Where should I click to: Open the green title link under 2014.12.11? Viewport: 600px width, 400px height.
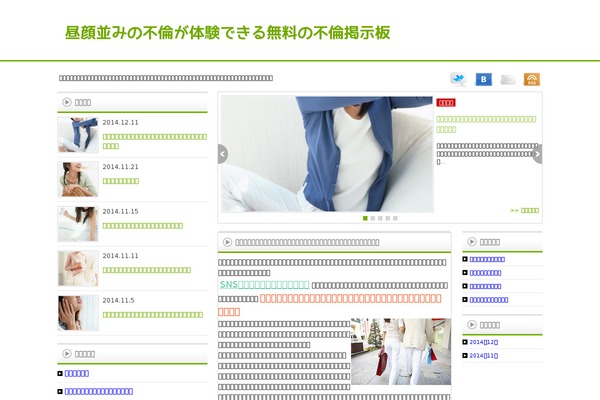point(155,141)
